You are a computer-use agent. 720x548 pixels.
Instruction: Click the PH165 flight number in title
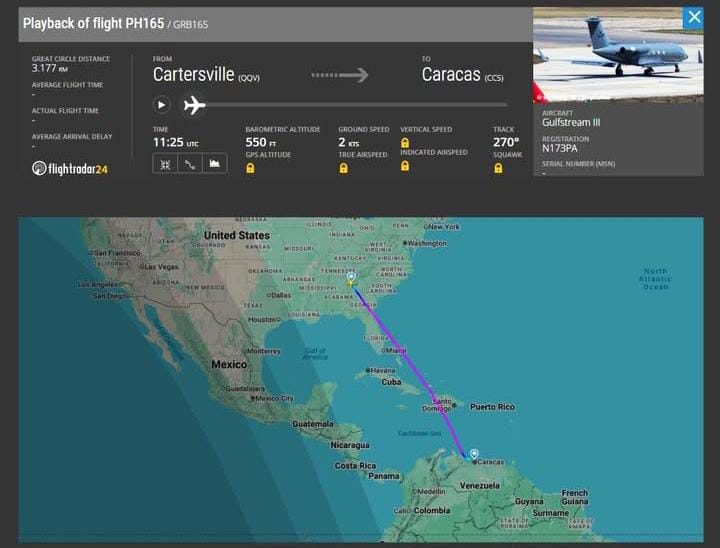pyautogui.click(x=144, y=23)
